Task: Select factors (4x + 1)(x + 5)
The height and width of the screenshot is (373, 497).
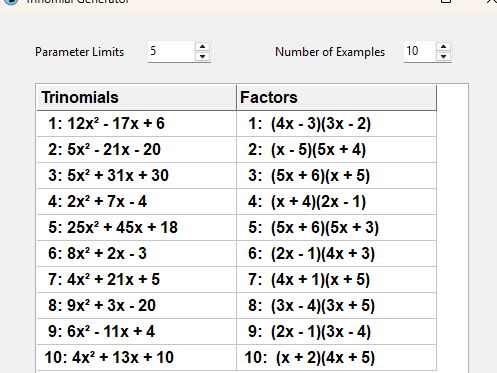Action: click(336, 280)
